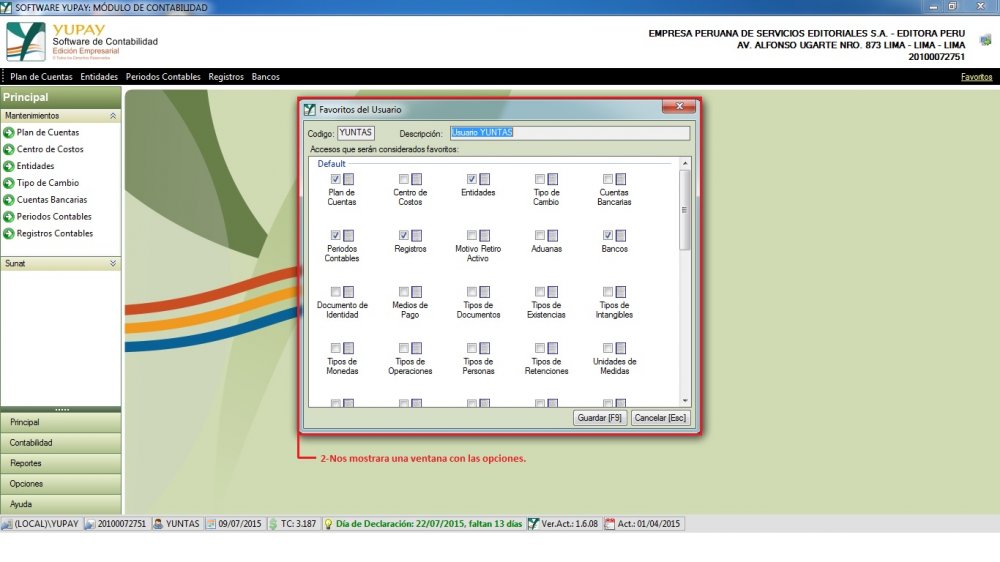This screenshot has height=562, width=1000.
Task: Click the server icon beside (LOCAL)\YUPAY in status bar
Action: (7, 524)
